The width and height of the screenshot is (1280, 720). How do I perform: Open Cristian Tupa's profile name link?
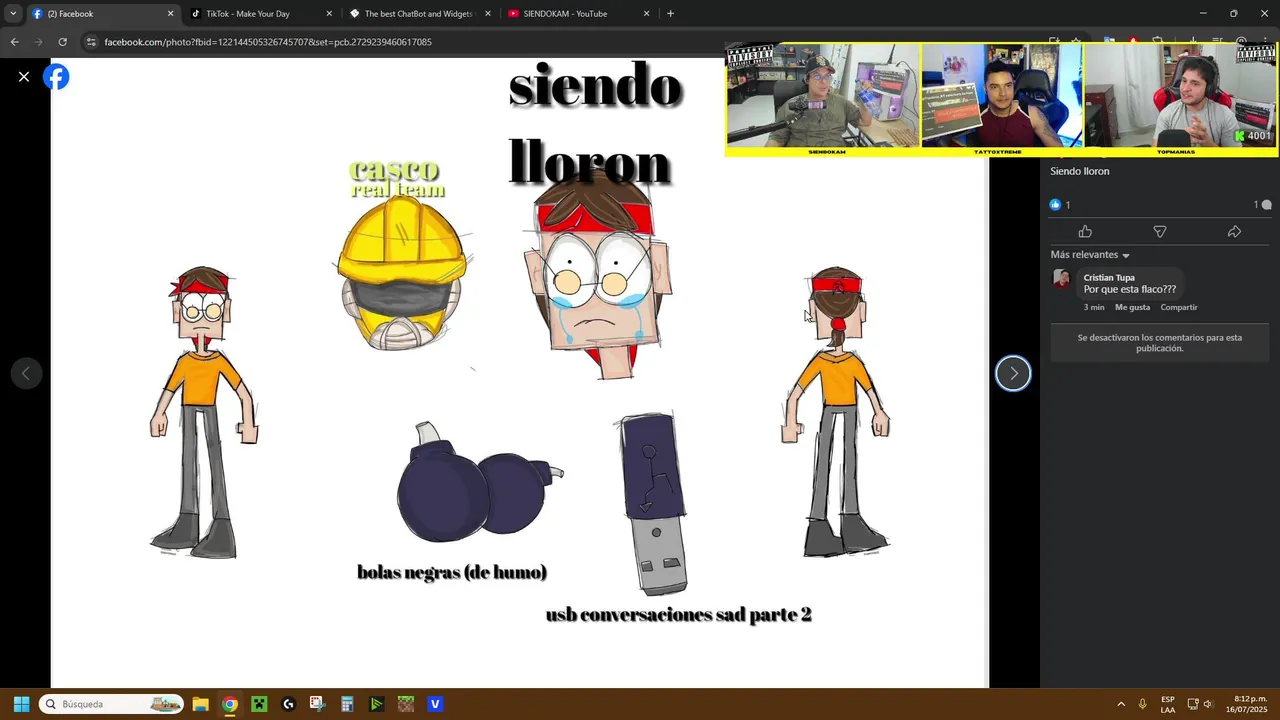pos(1109,278)
